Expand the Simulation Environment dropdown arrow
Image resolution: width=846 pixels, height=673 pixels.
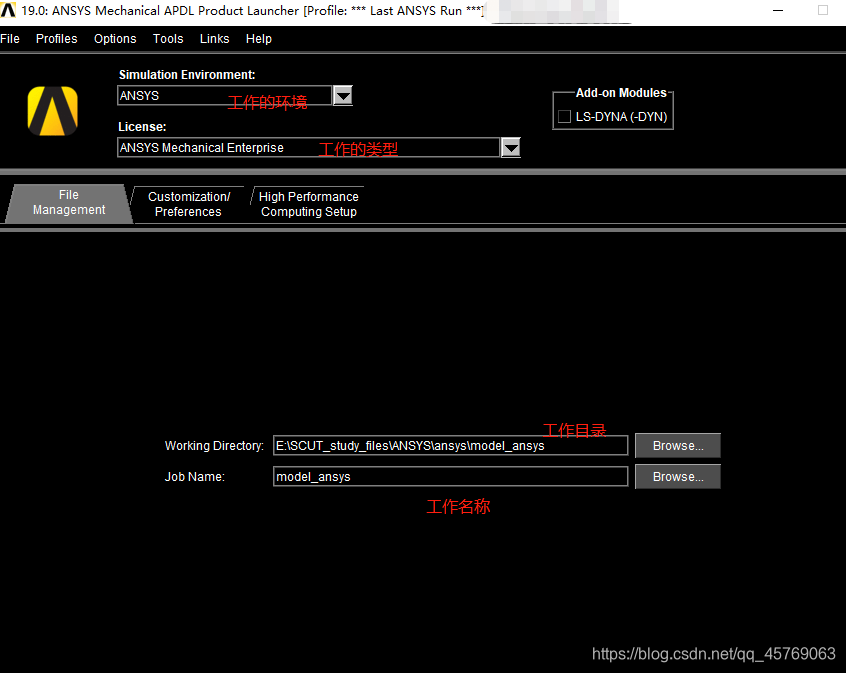[x=343, y=96]
